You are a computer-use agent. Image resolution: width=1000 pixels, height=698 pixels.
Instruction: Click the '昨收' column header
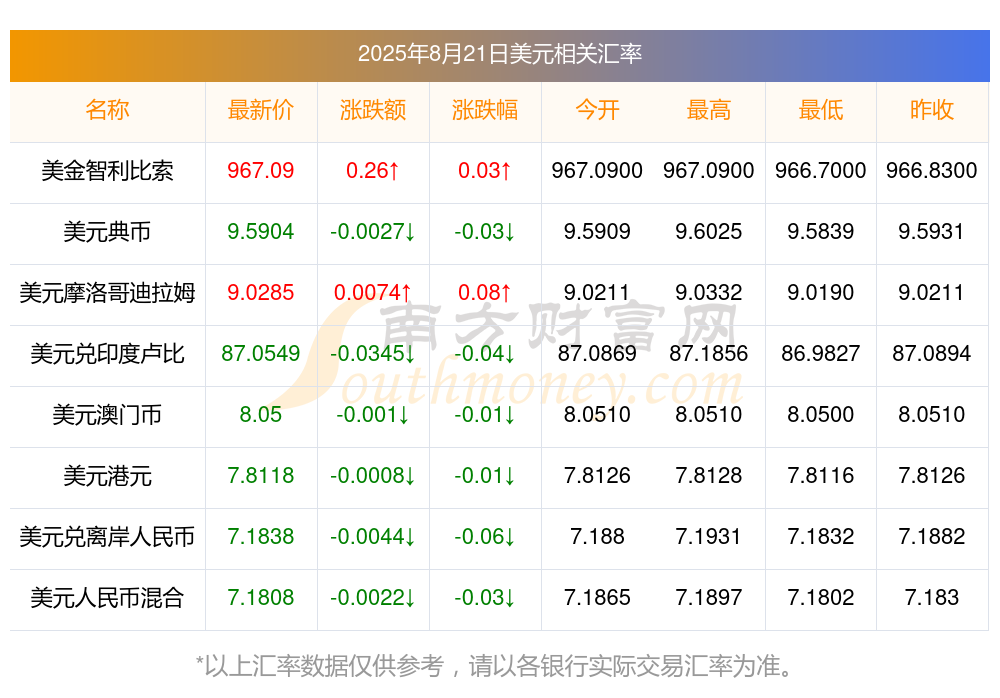(932, 110)
